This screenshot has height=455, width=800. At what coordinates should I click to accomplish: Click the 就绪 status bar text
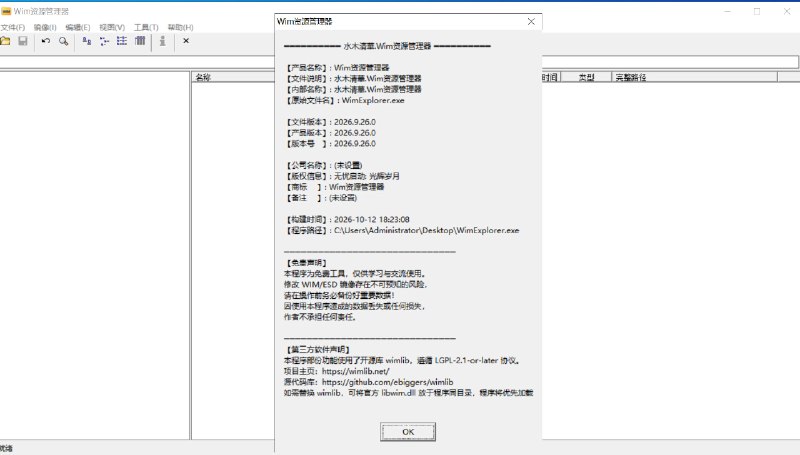point(6,448)
